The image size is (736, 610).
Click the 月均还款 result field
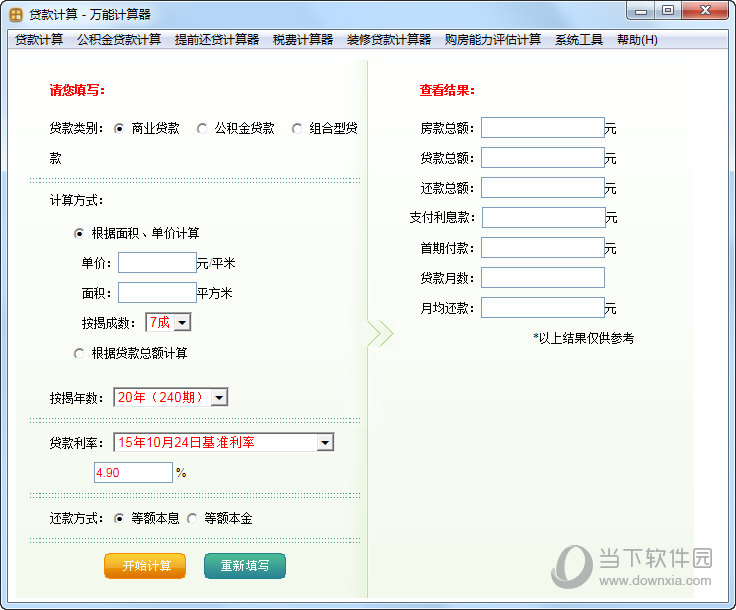[x=543, y=307]
